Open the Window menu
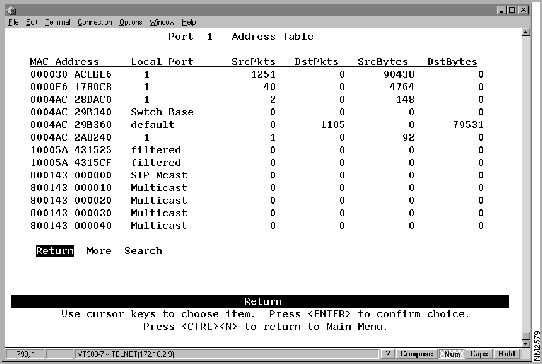The height and width of the screenshot is (364, 542). 162,22
